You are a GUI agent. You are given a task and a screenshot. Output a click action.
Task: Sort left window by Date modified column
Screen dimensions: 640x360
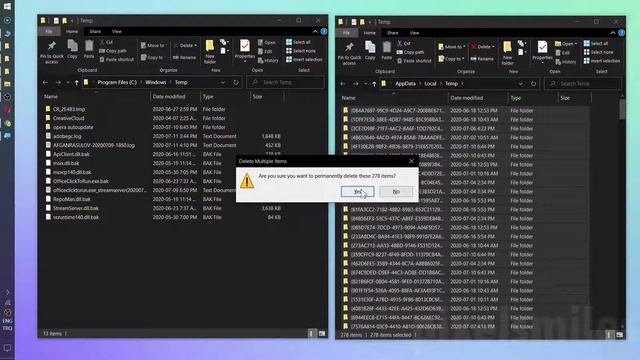pyautogui.click(x=175, y=97)
